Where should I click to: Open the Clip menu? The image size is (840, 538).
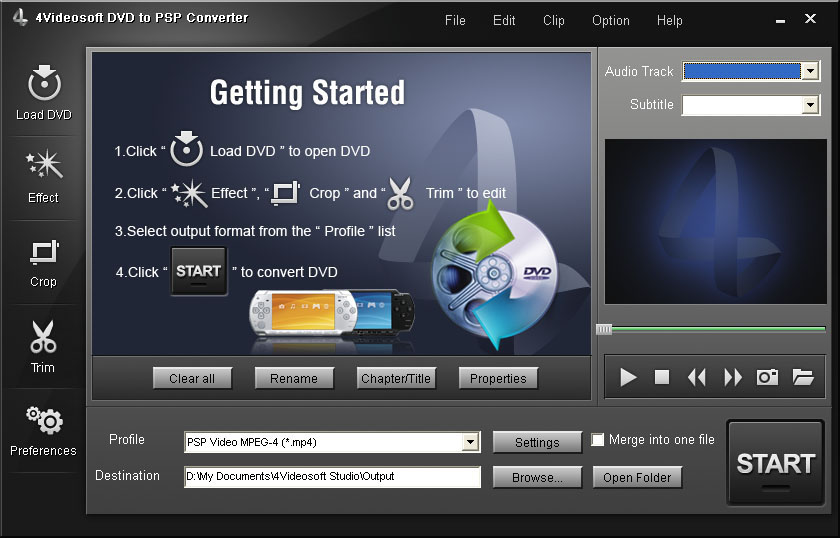(553, 20)
